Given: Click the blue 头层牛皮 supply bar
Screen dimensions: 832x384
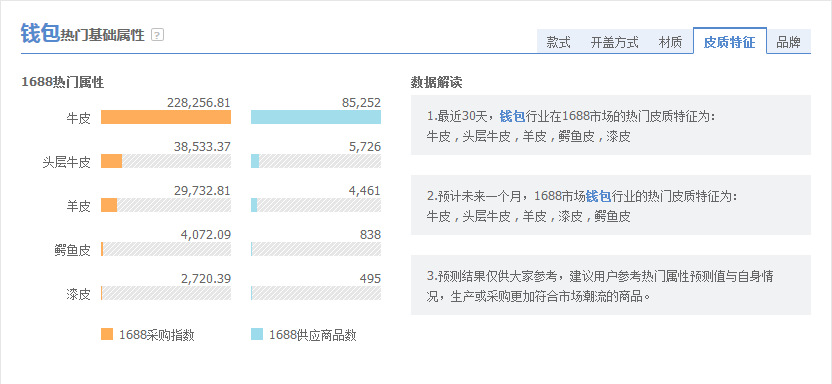Looking at the screenshot, I should (x=255, y=161).
